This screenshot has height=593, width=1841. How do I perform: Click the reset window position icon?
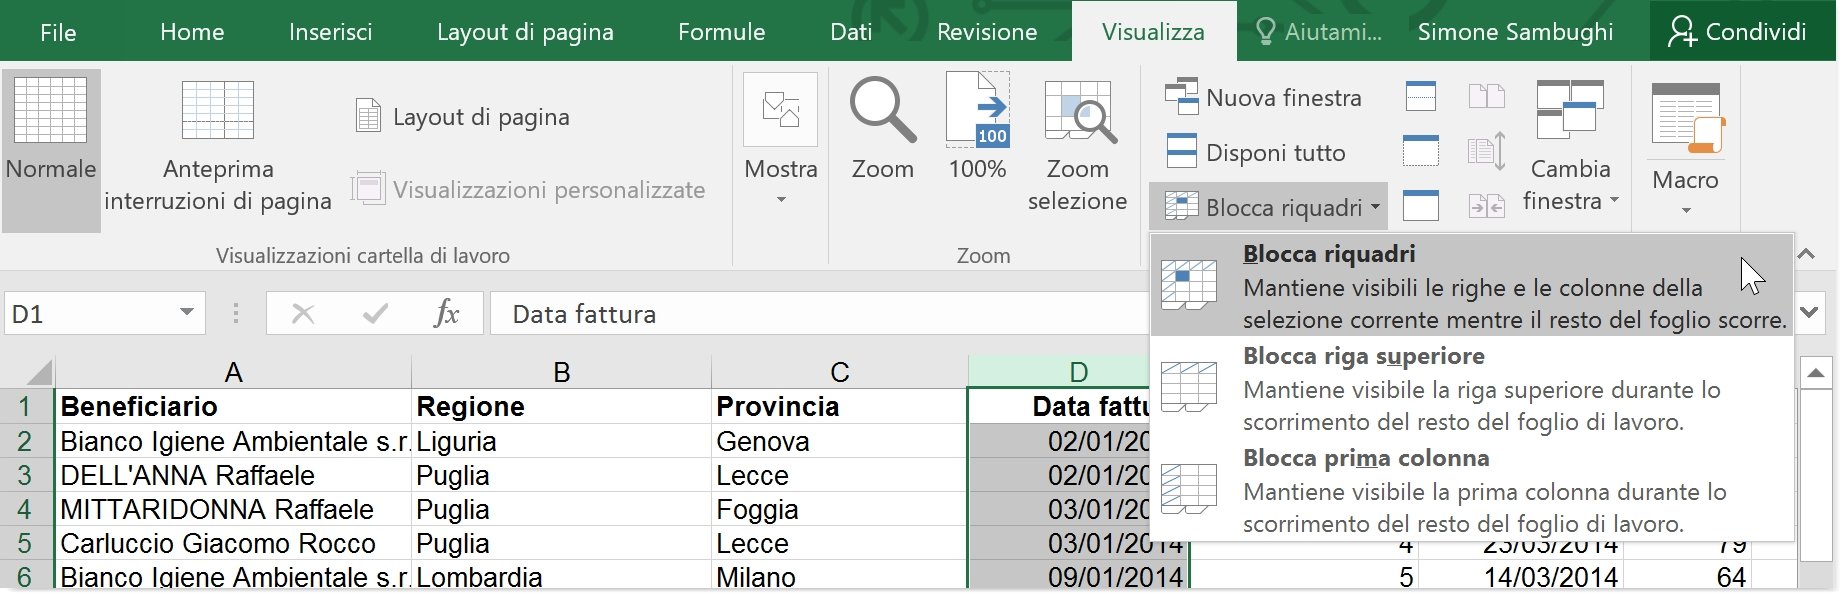tap(1487, 206)
